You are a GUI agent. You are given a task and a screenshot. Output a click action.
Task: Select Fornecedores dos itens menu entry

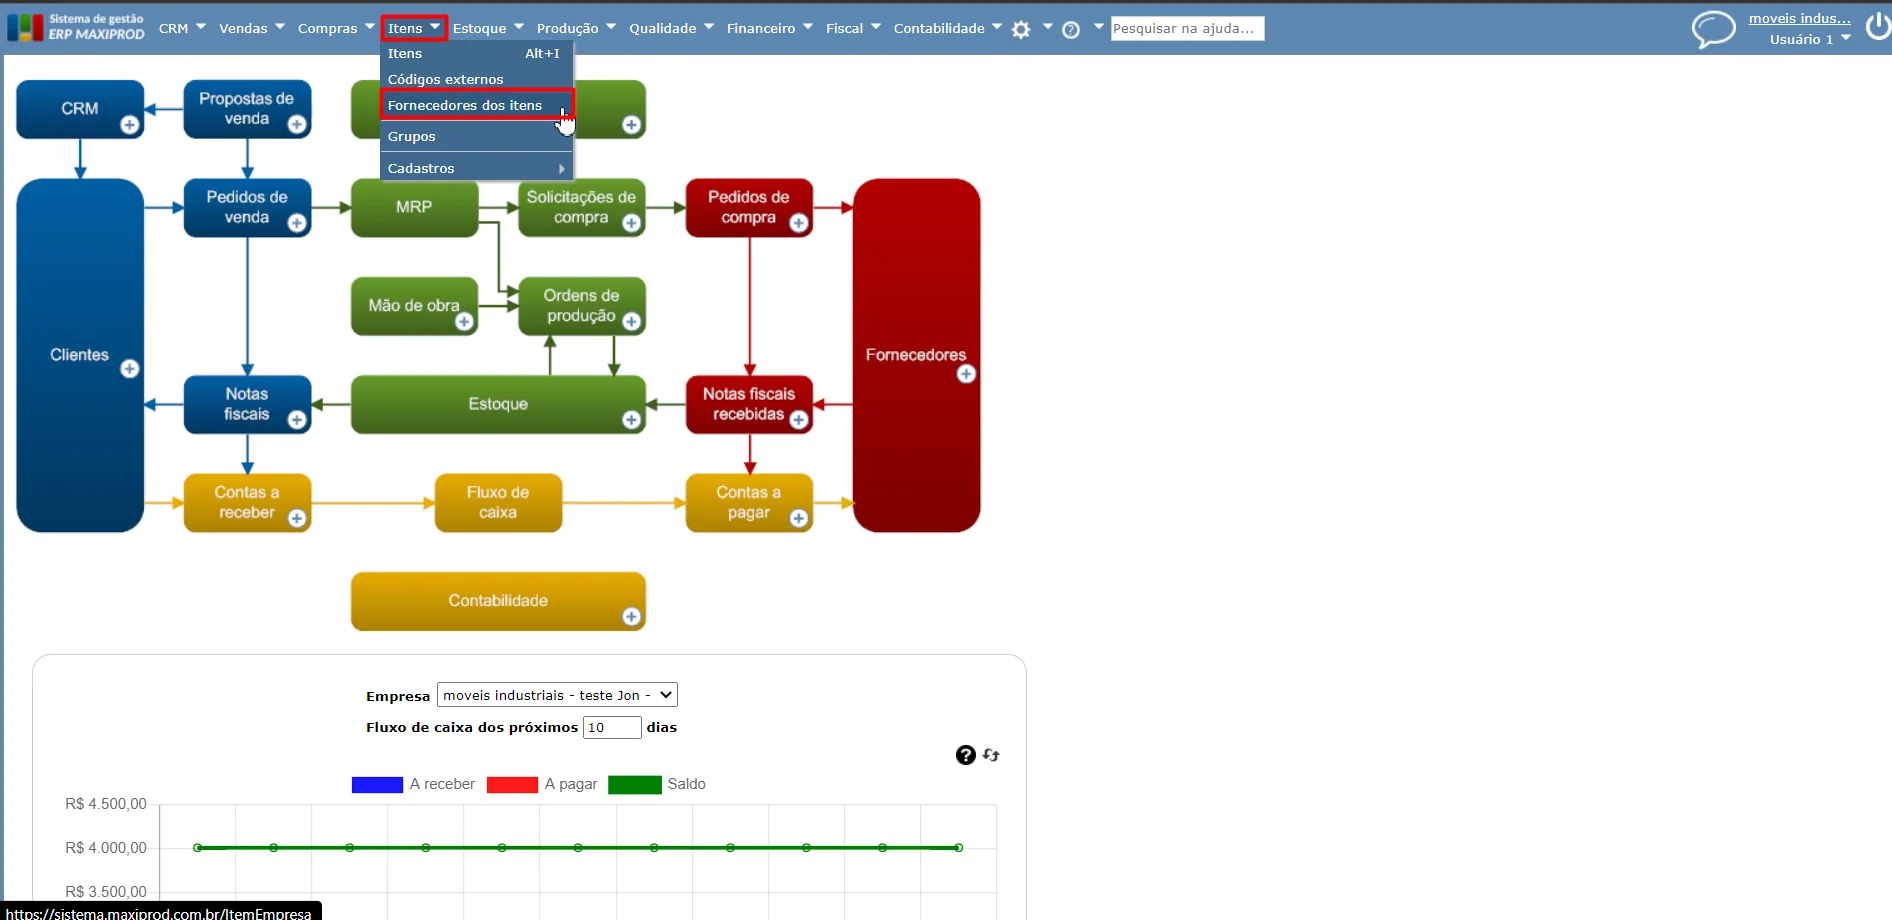476,105
